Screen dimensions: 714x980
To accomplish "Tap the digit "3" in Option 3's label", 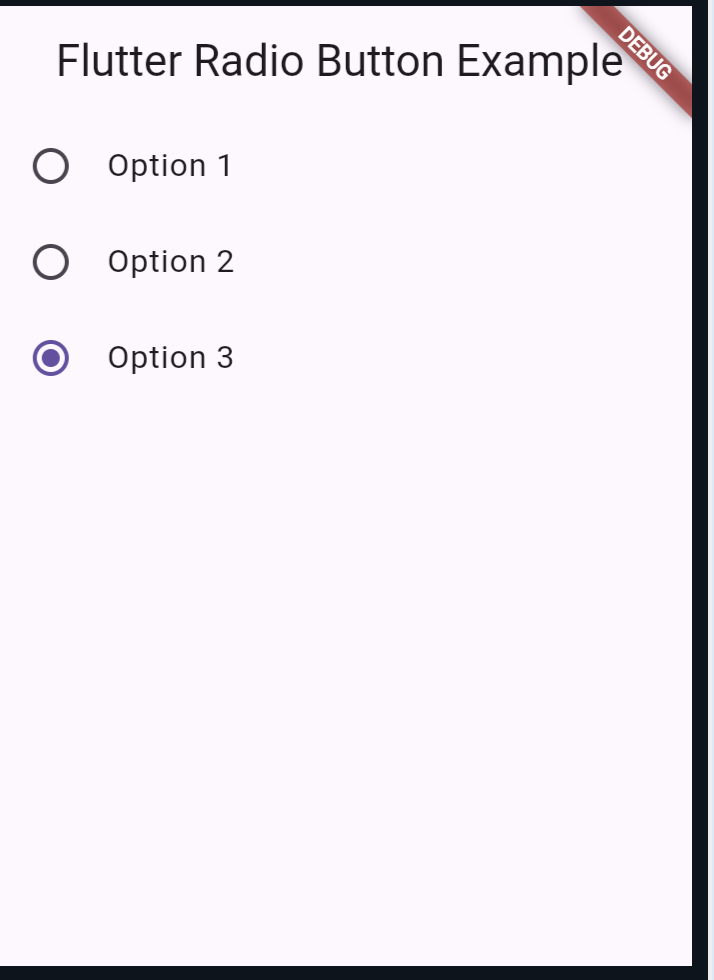I will [x=225, y=358].
